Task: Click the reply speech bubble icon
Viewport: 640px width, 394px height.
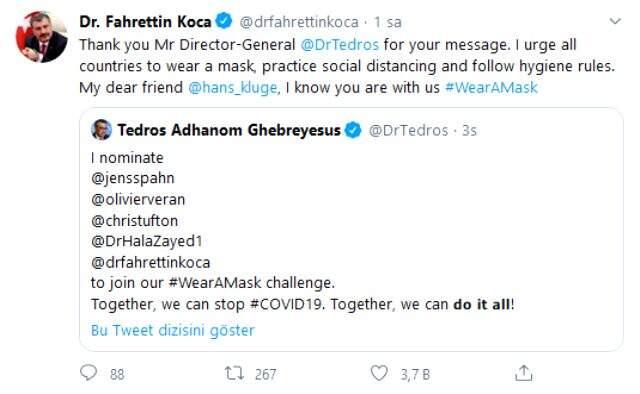Action: pos(89,373)
